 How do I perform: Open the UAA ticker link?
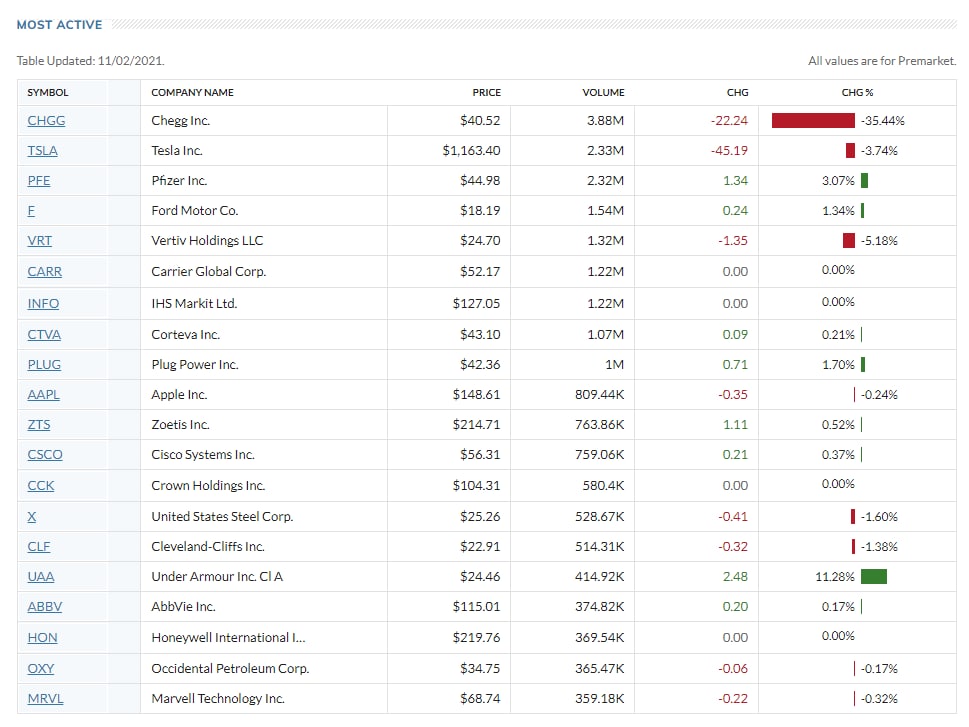pos(41,577)
